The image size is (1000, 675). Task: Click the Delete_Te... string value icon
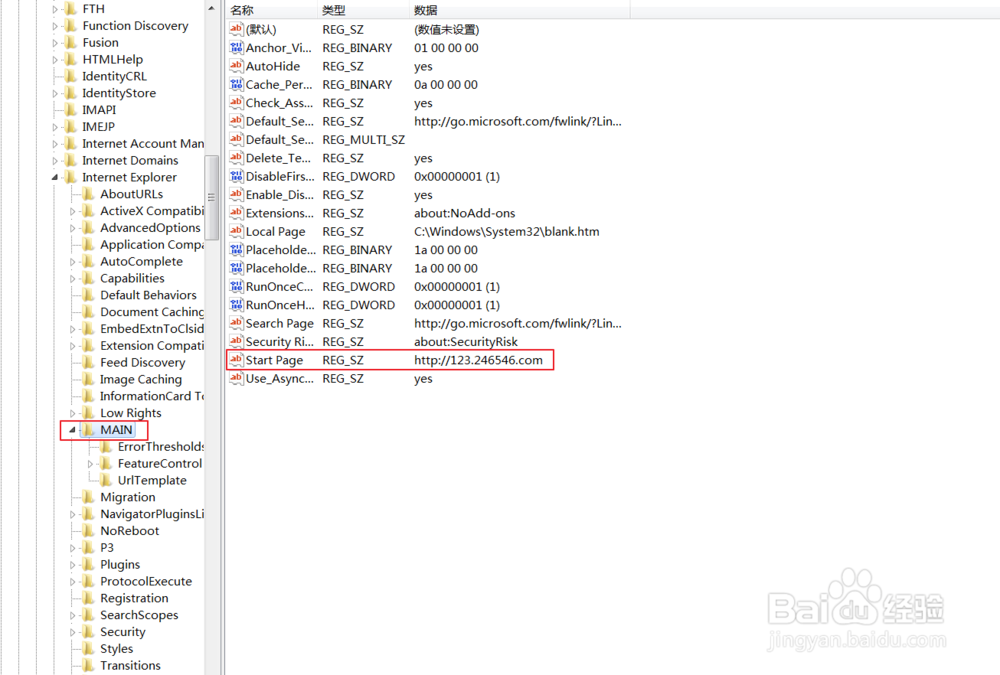pos(236,158)
